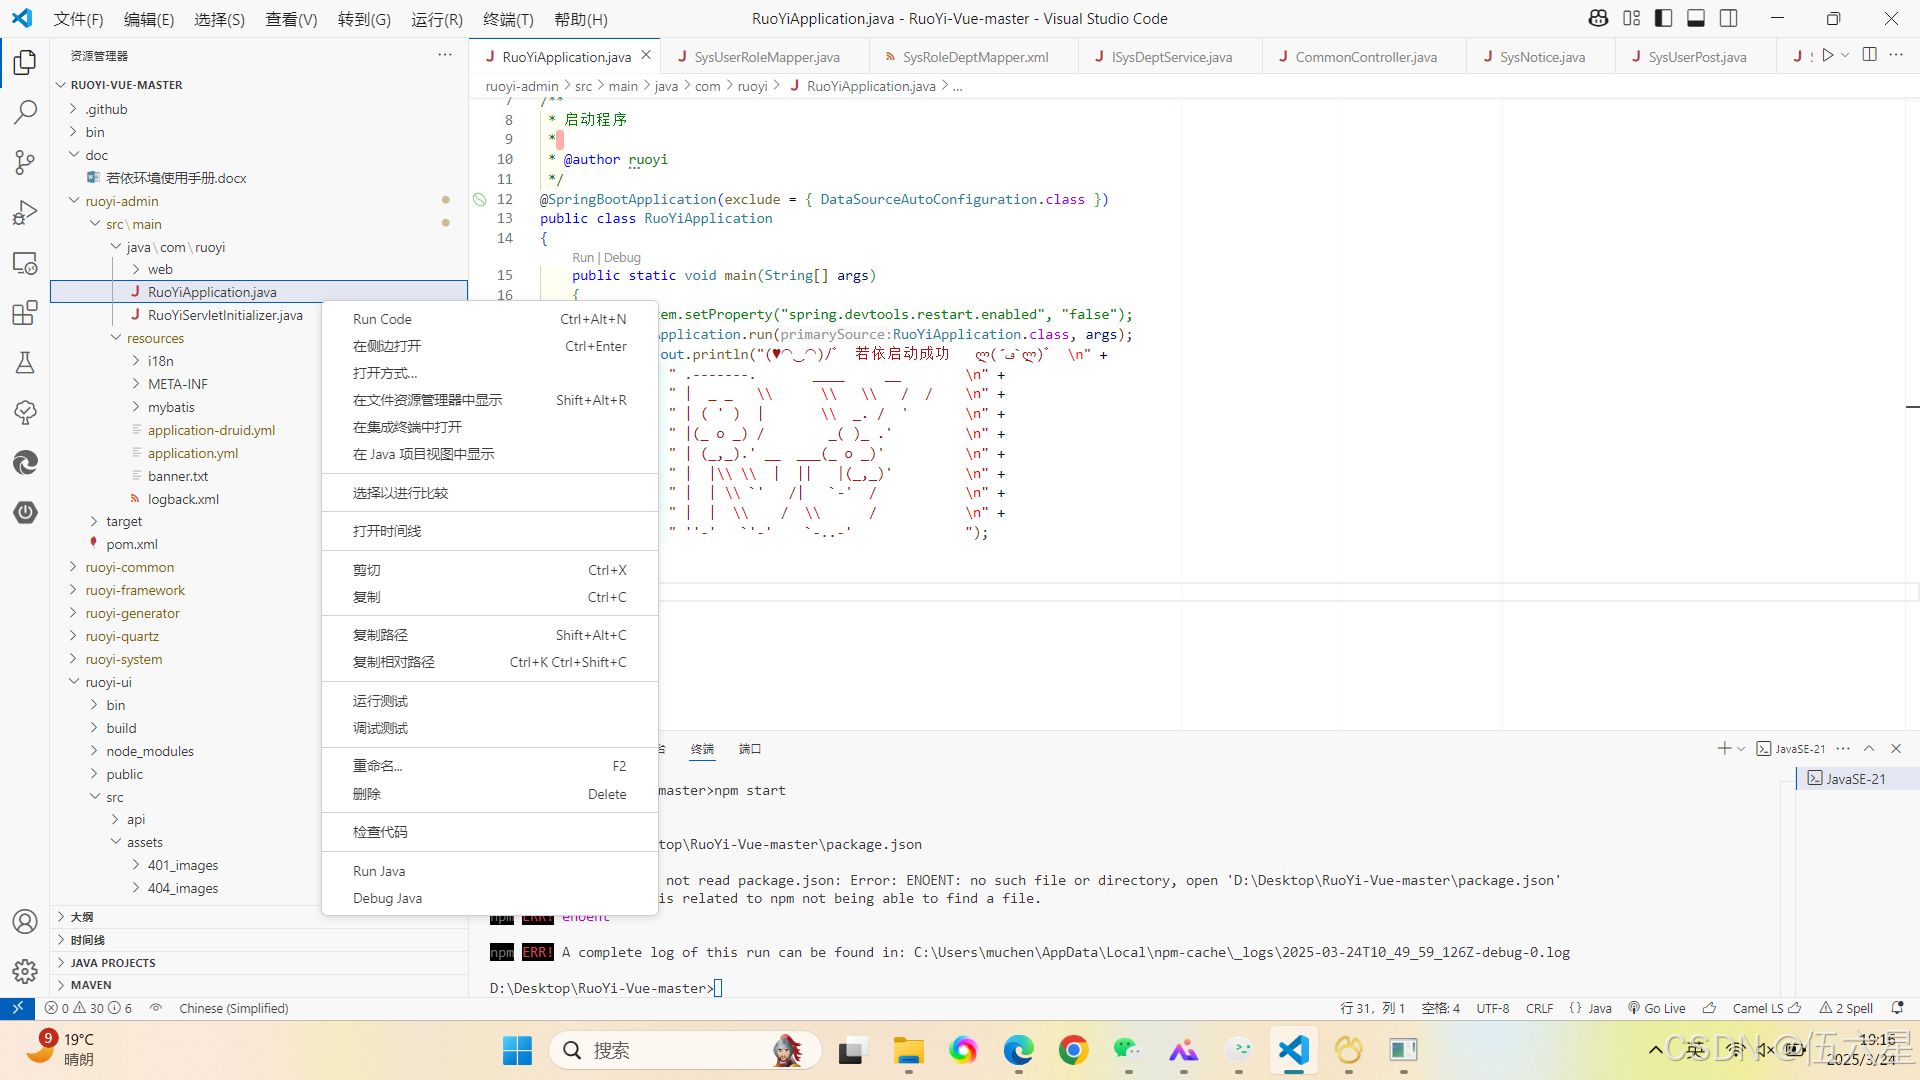Open the Run and Debug view
The height and width of the screenshot is (1080, 1920).
(x=25, y=212)
